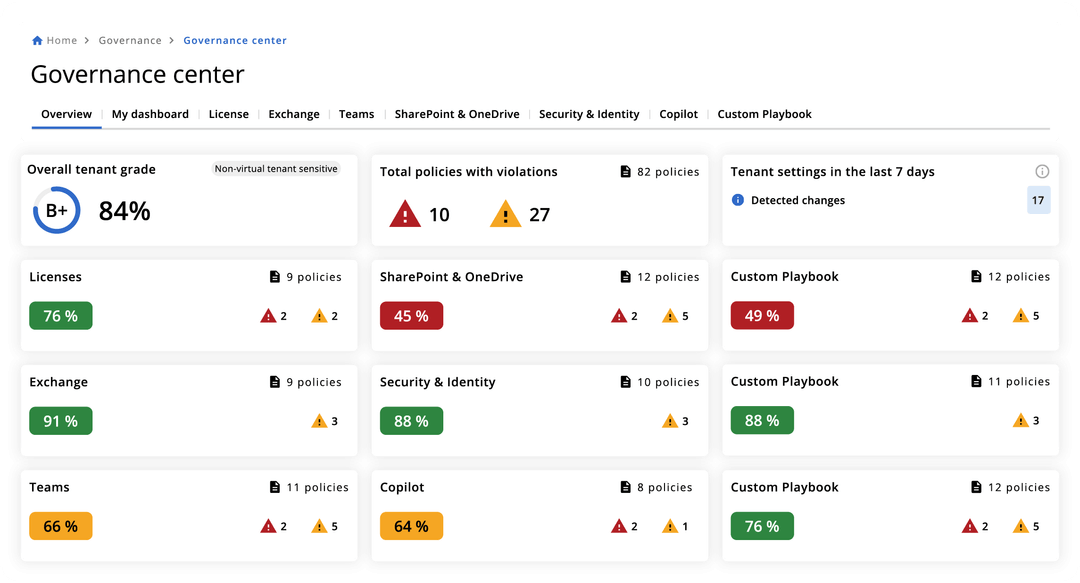Viewport: 1080px width, 583px height.
Task: Click the Home icon in the breadcrumb
Action: [x=36, y=40]
